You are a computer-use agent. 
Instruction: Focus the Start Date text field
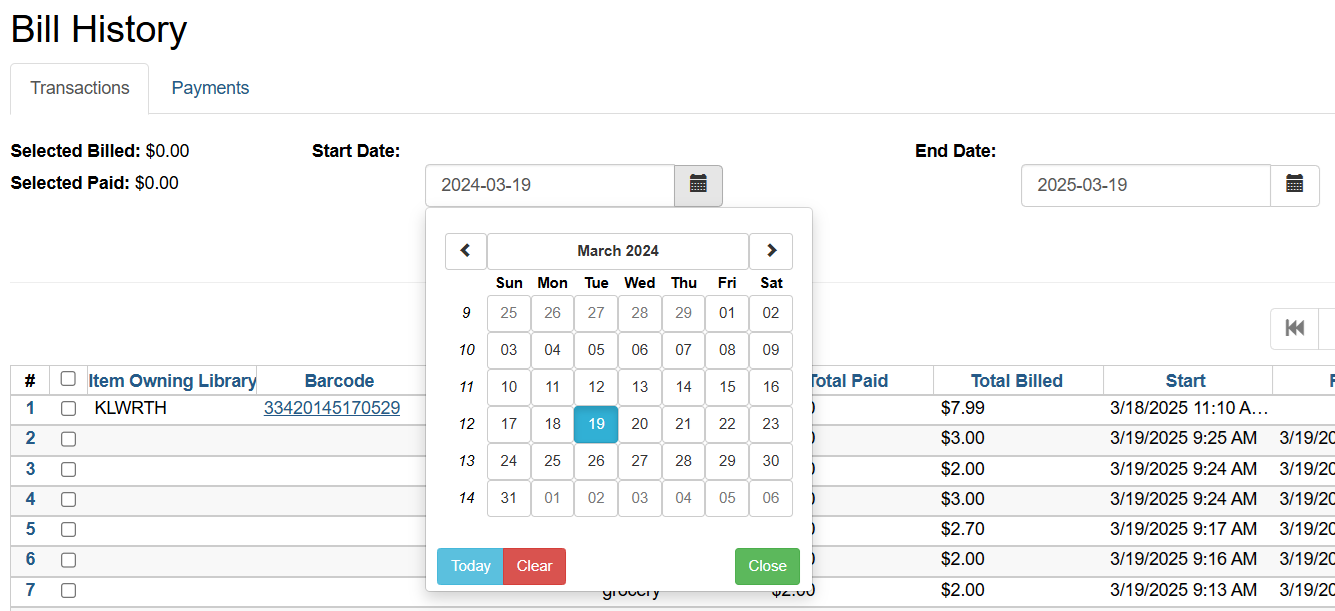coord(549,185)
